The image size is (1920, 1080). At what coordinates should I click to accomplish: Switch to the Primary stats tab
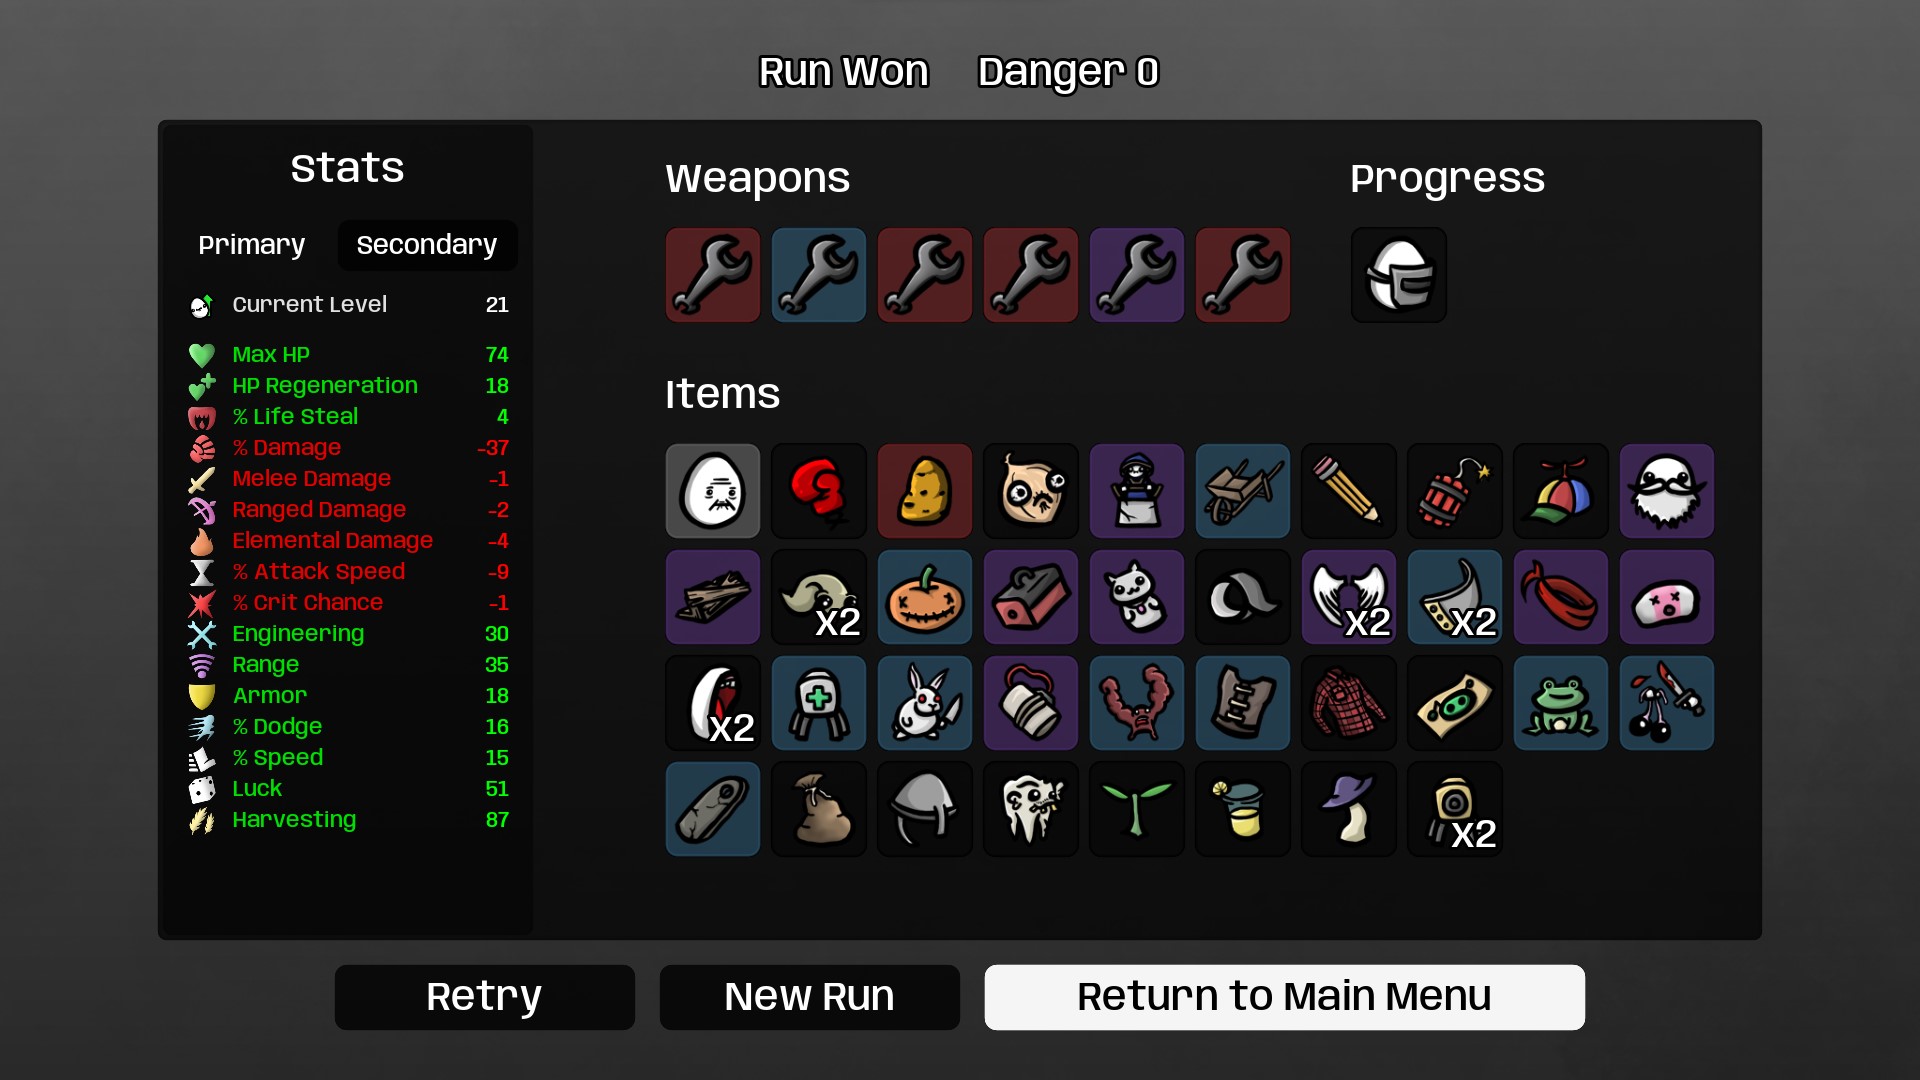[x=252, y=245]
